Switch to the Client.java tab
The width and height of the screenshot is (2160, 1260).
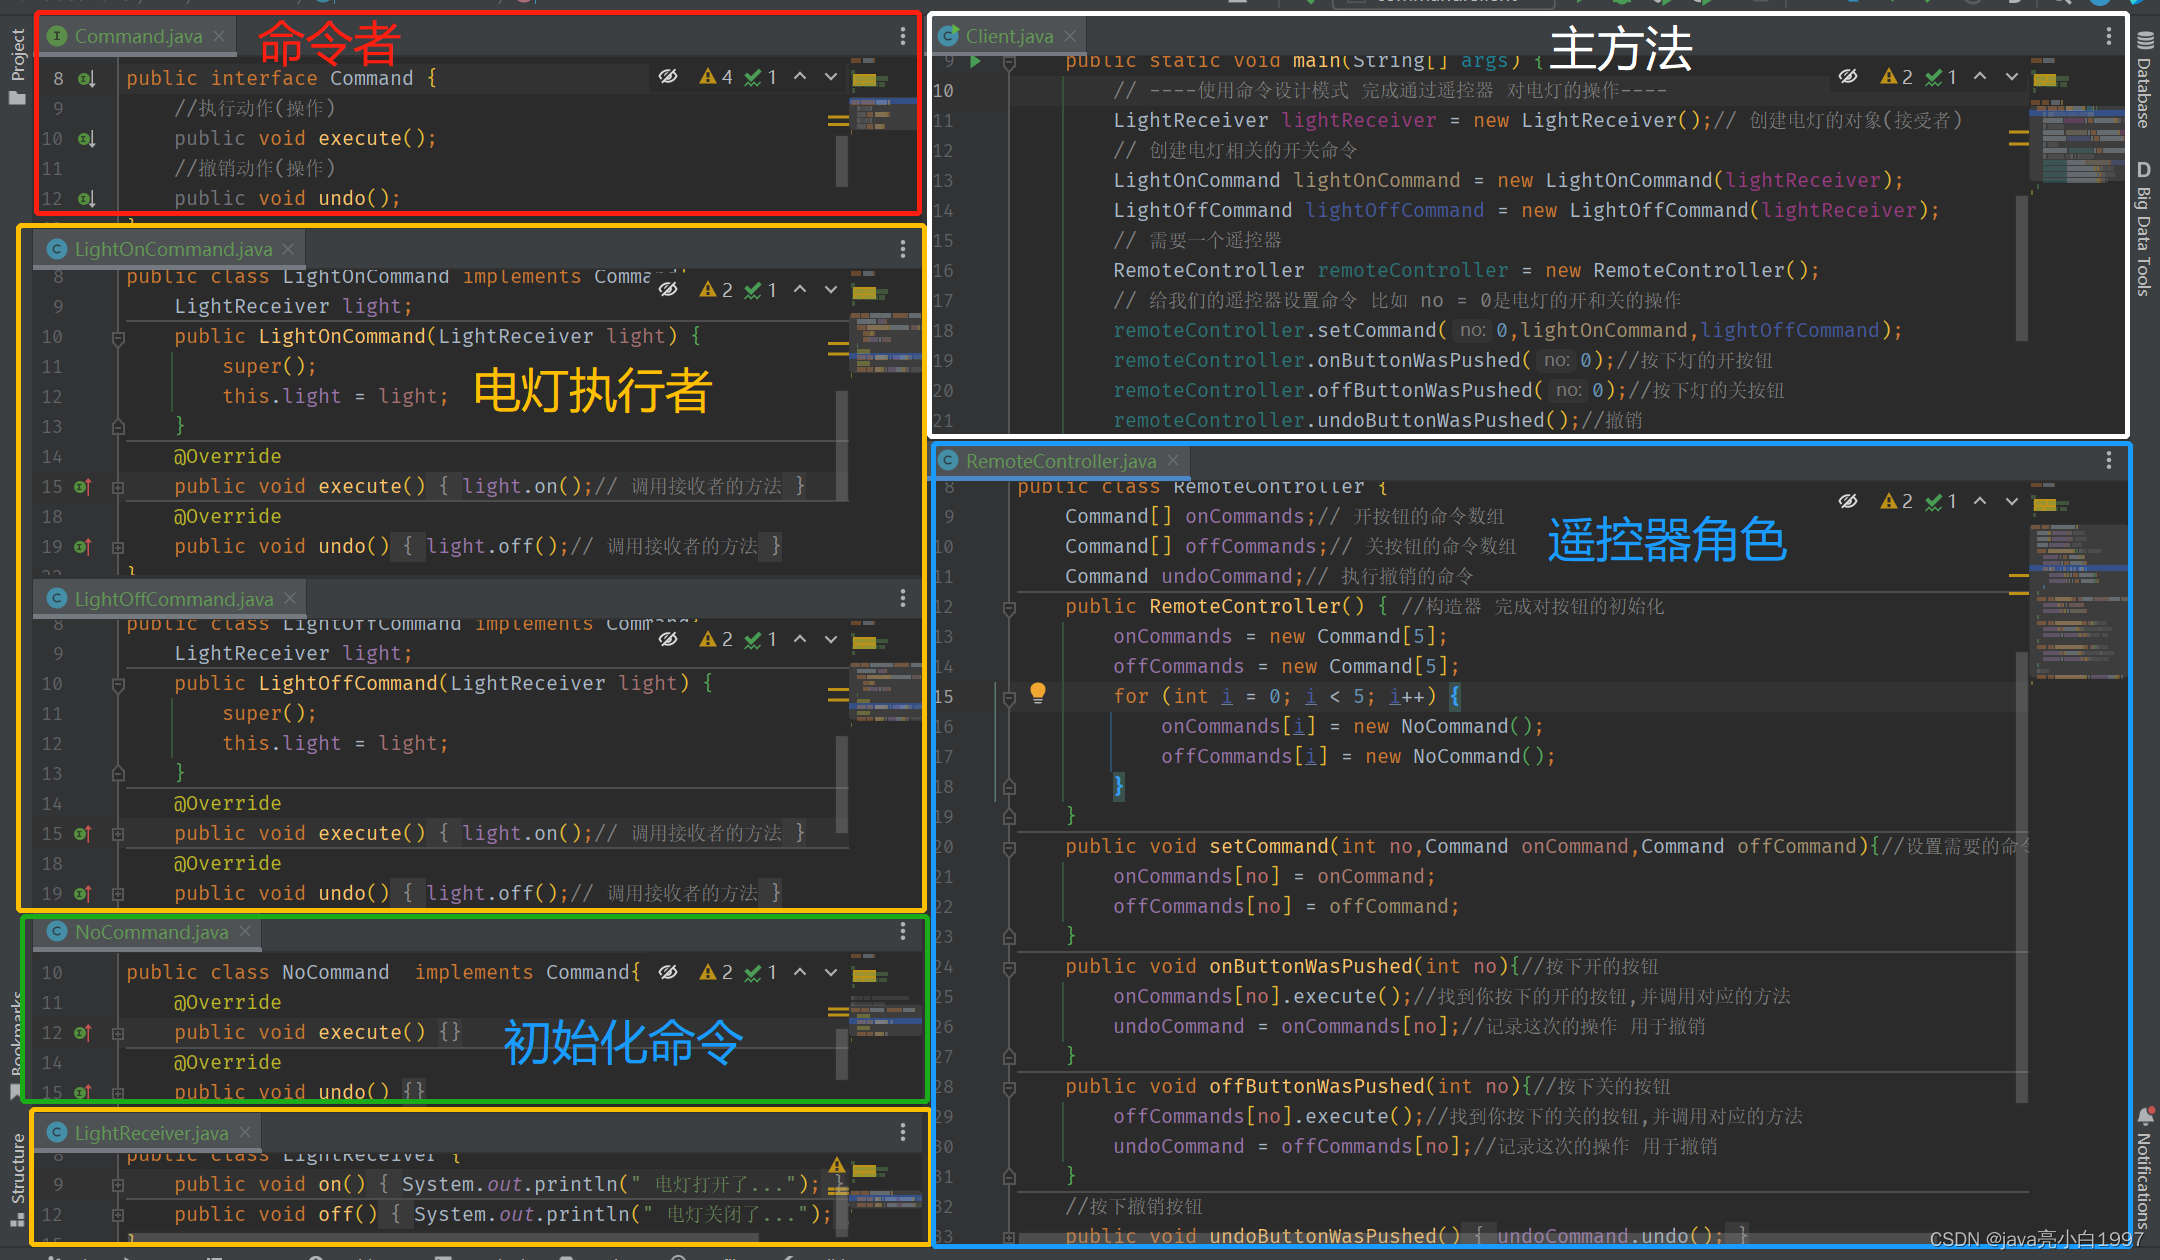(x=1008, y=36)
